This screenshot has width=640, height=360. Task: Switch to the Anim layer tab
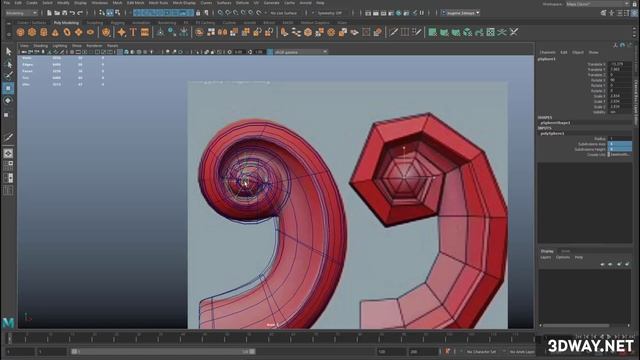pyautogui.click(x=565, y=251)
